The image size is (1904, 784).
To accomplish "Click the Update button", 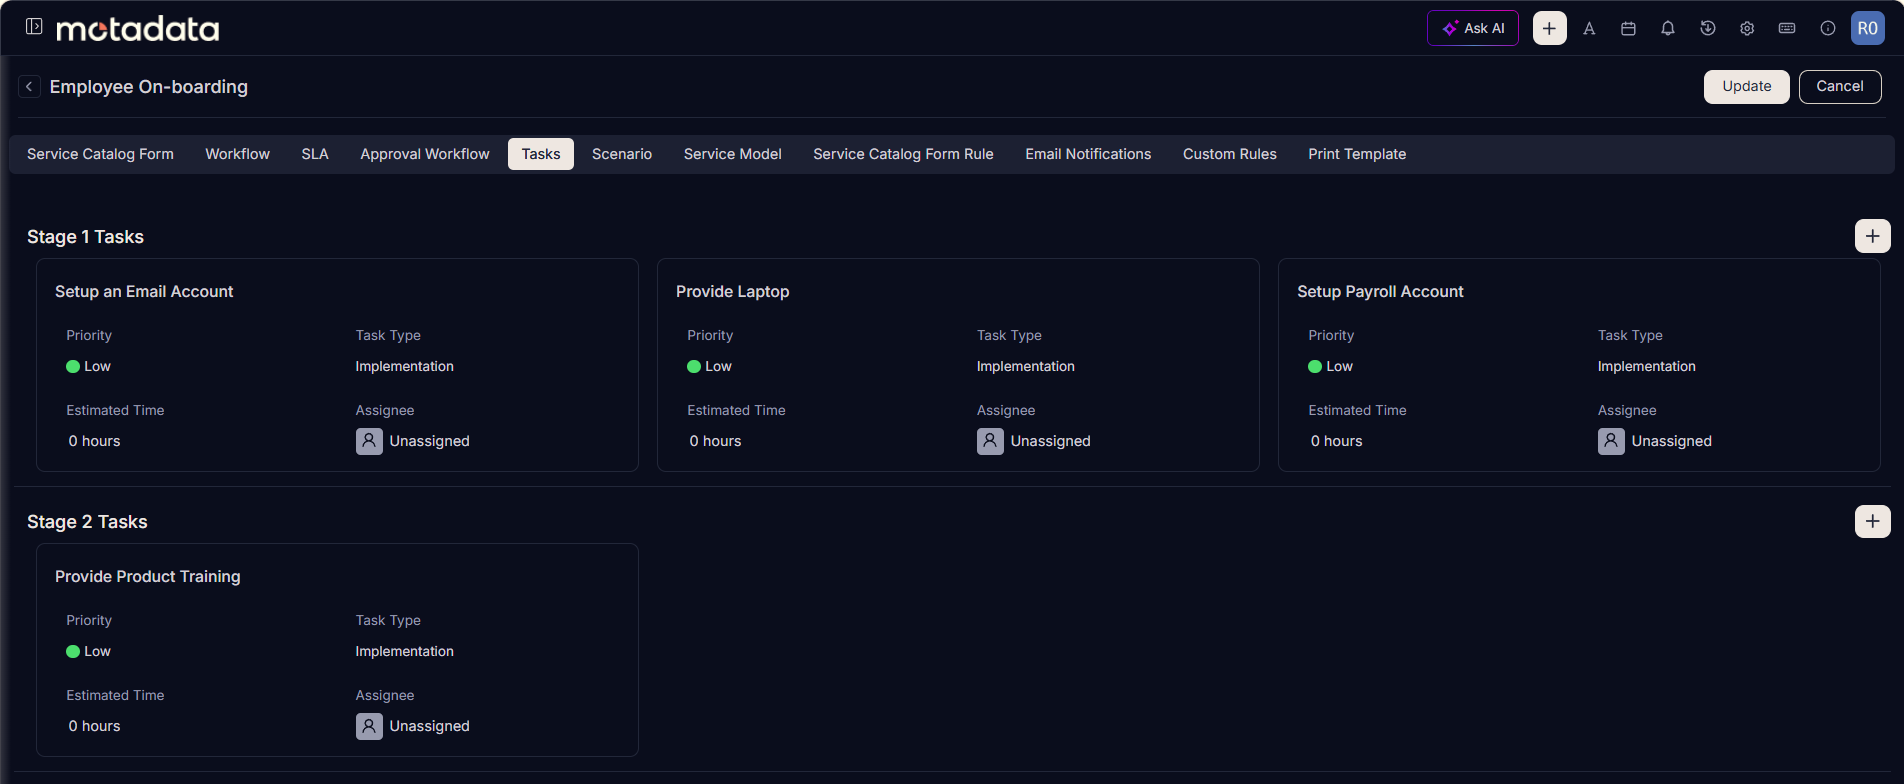I will coord(1746,86).
